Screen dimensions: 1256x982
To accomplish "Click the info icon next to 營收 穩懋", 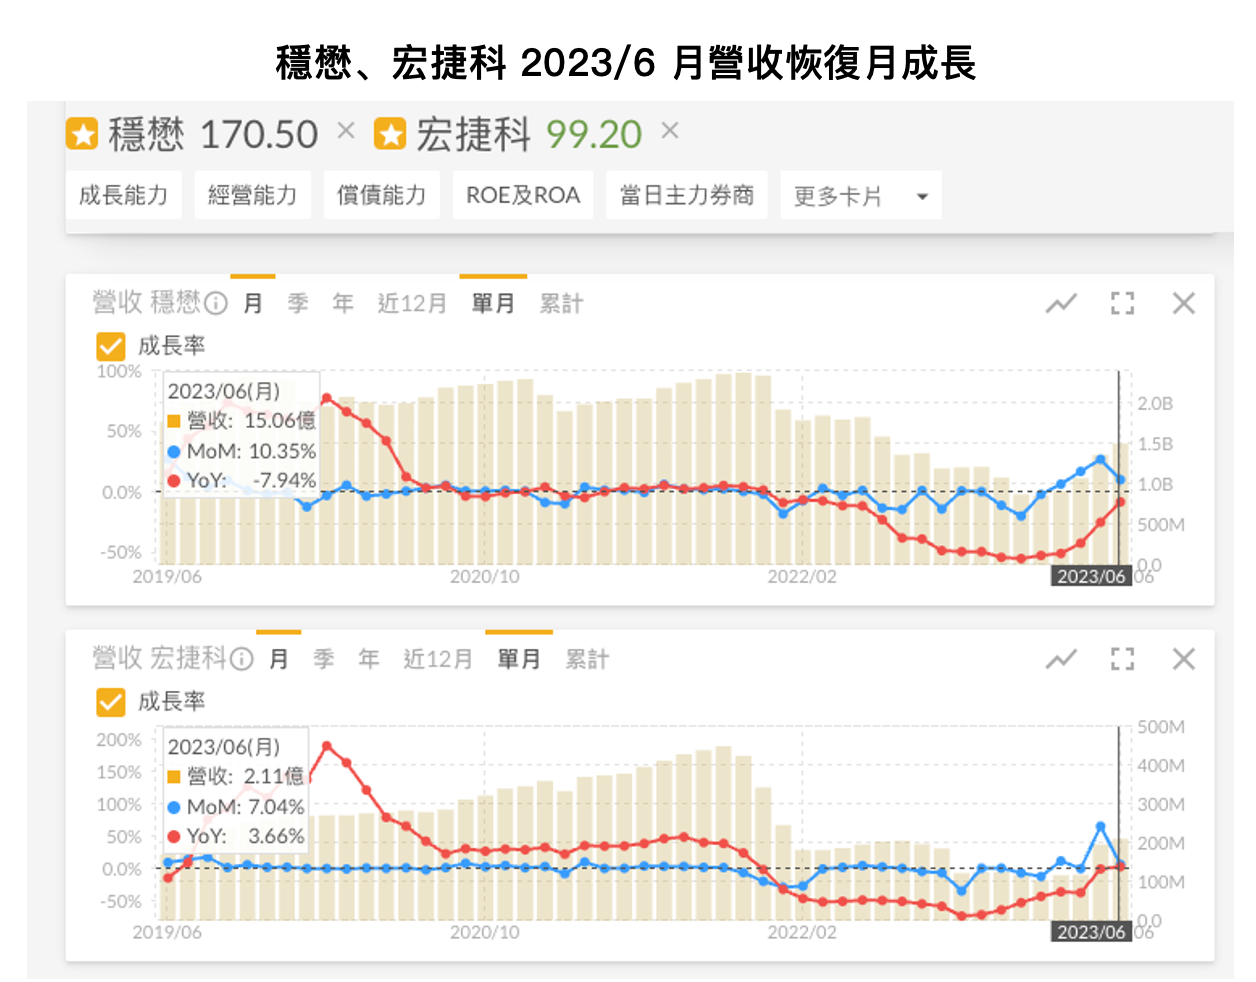I will [216, 303].
